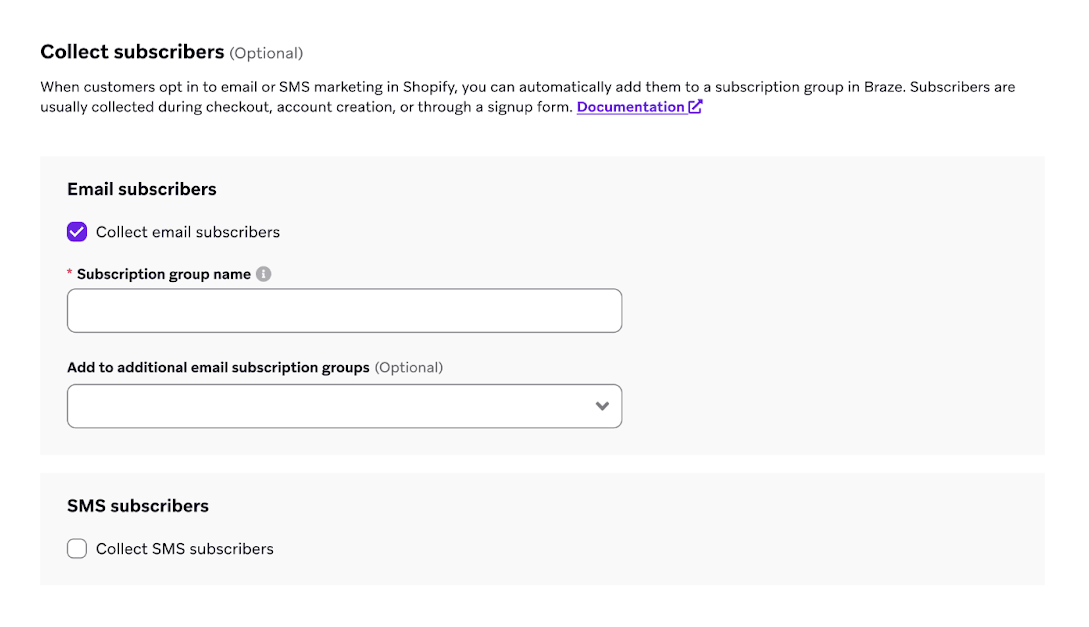1089x627 pixels.
Task: Open the Documentation link
Action: pyautogui.click(x=630, y=107)
